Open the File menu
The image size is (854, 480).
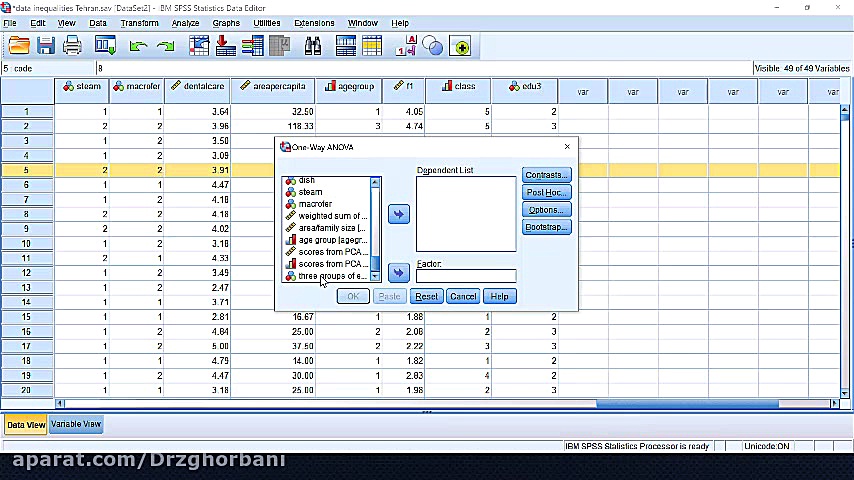click(x=10, y=23)
